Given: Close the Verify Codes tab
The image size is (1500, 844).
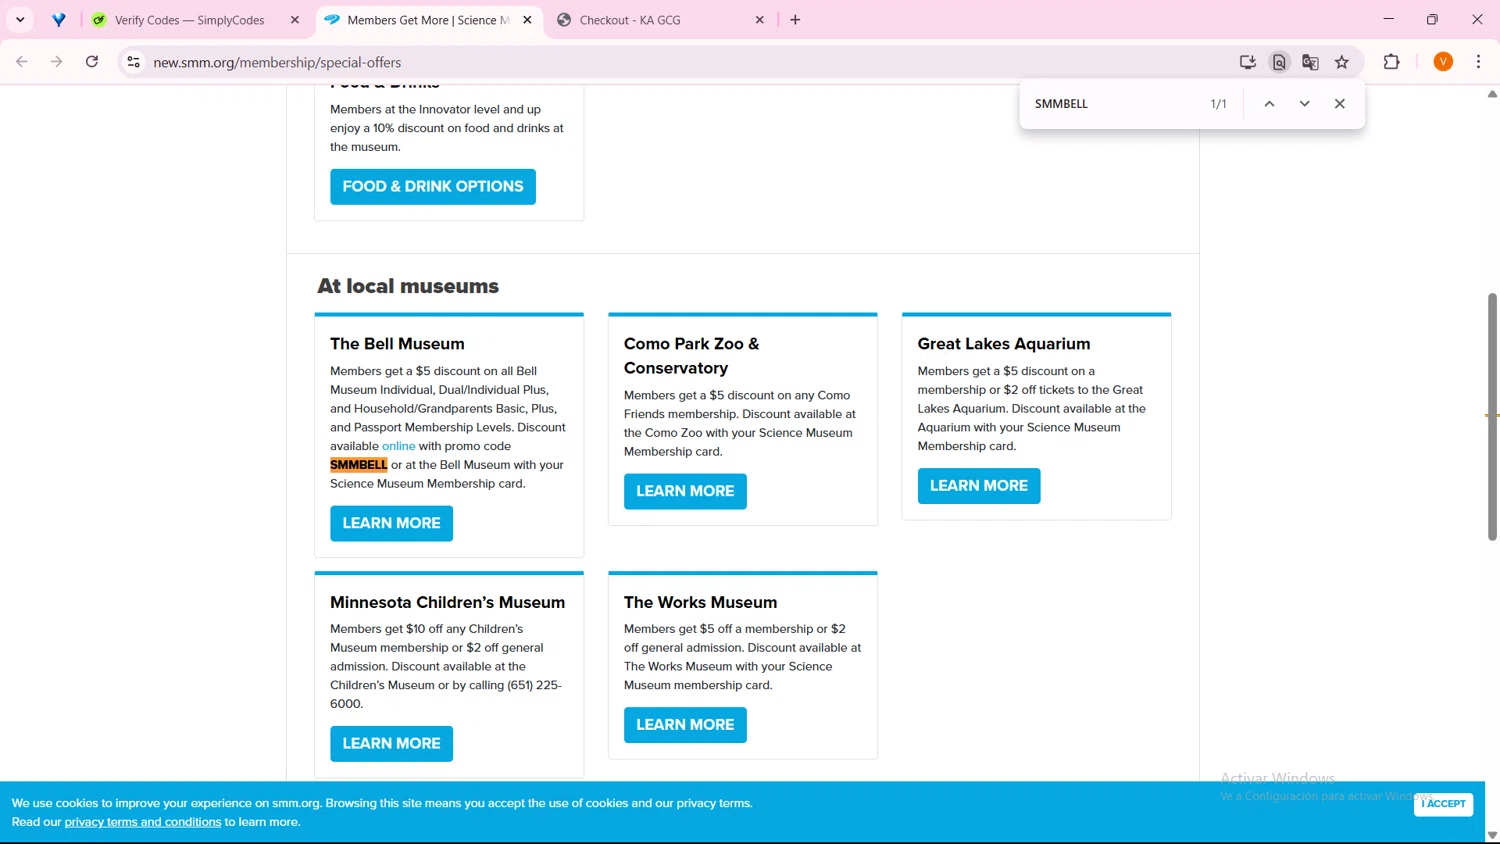Looking at the screenshot, I should click(x=295, y=20).
